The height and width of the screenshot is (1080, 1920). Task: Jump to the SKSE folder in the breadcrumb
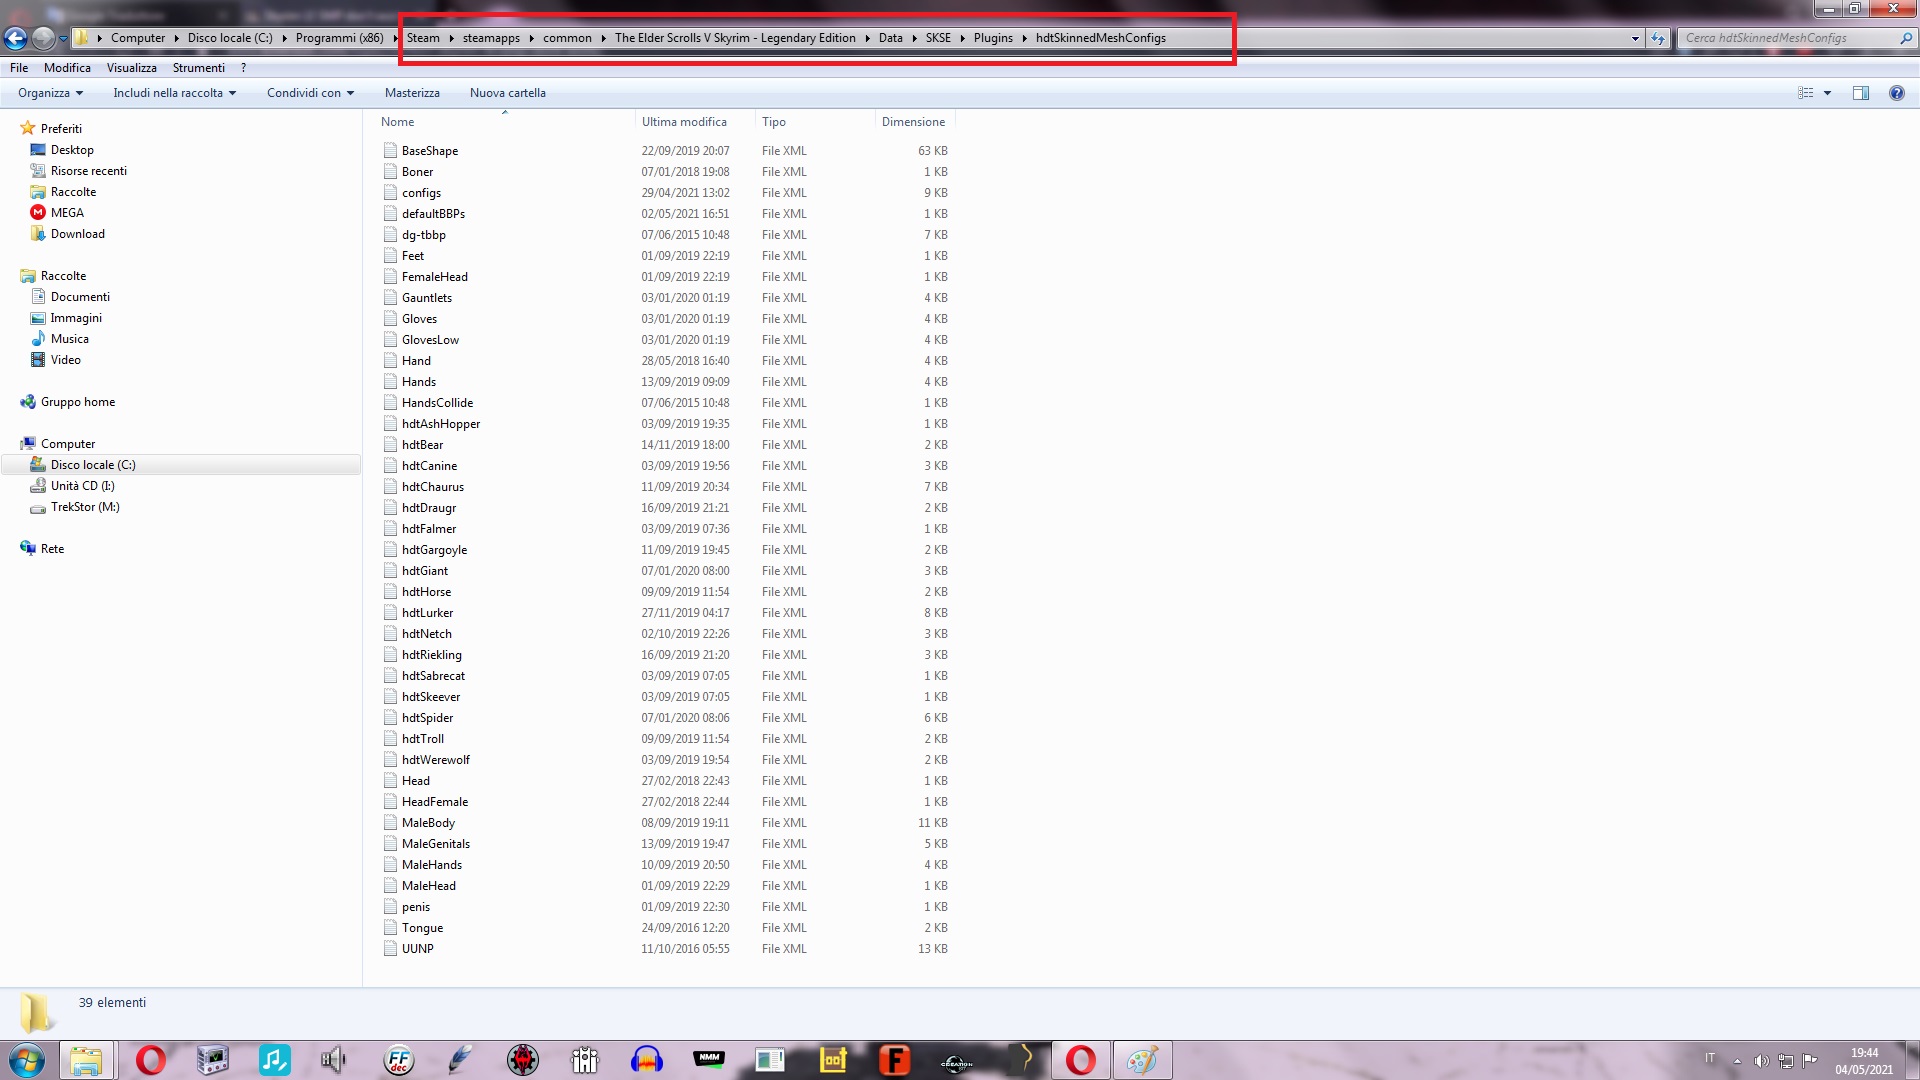pos(938,38)
